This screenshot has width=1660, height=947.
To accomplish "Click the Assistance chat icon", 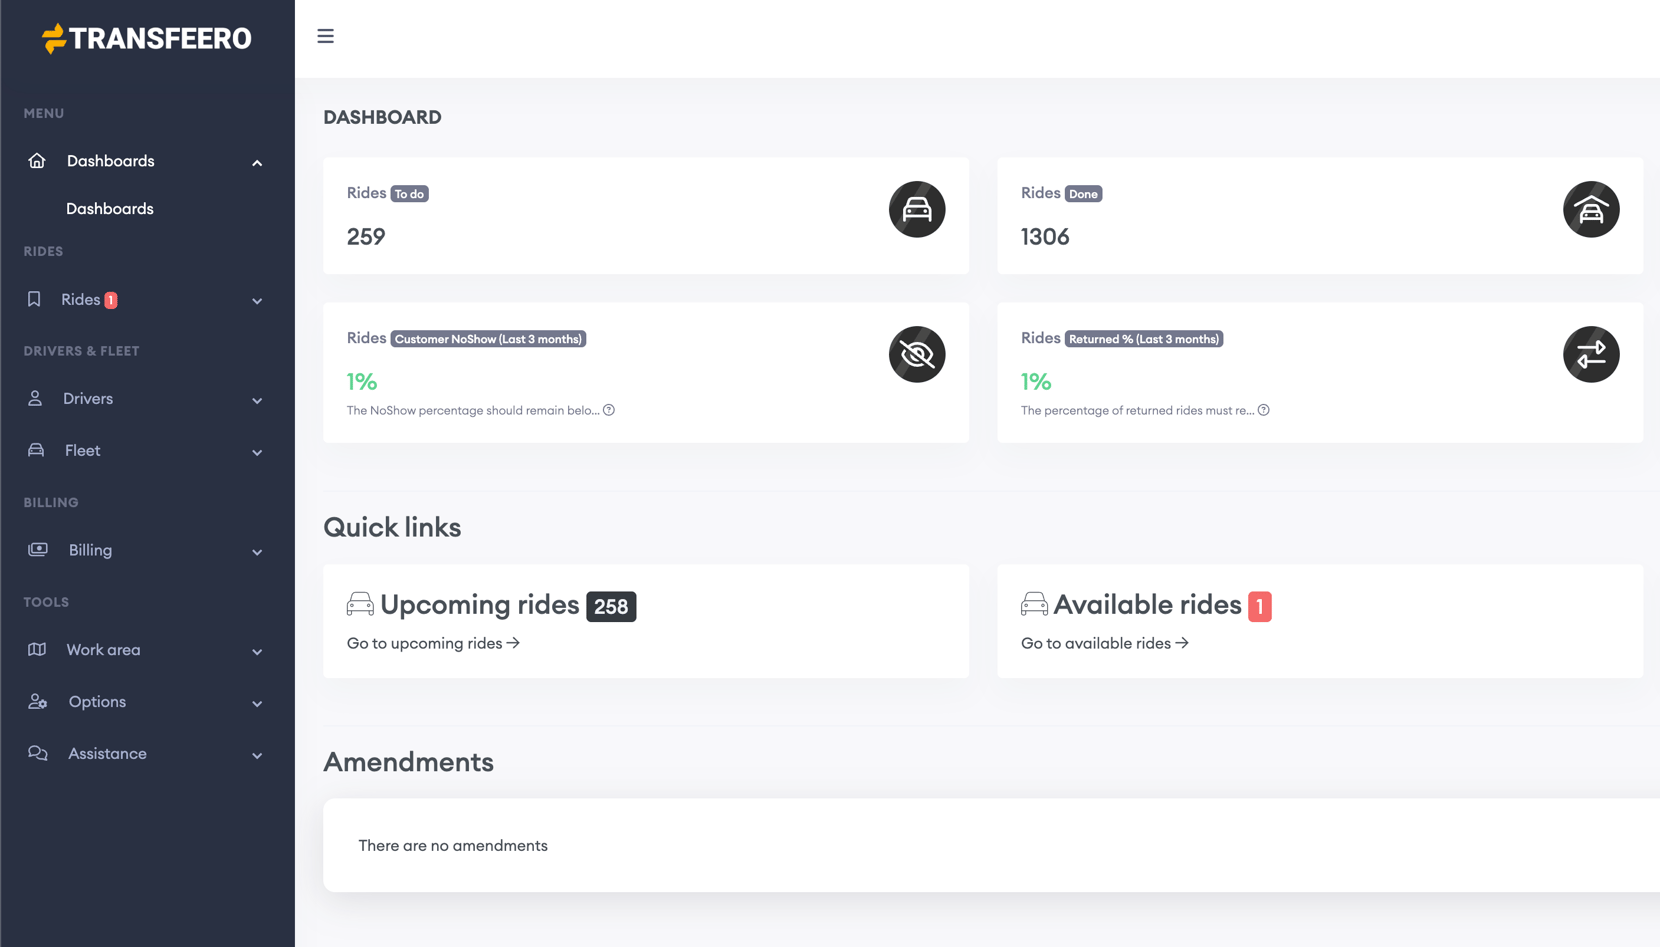I will [x=36, y=753].
